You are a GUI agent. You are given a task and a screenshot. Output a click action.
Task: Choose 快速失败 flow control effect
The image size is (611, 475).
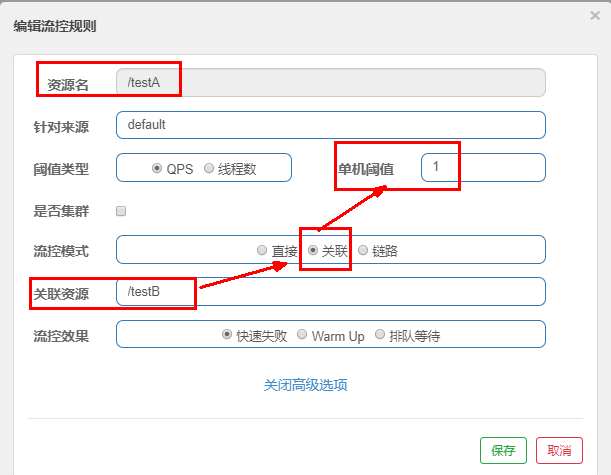tap(226, 335)
